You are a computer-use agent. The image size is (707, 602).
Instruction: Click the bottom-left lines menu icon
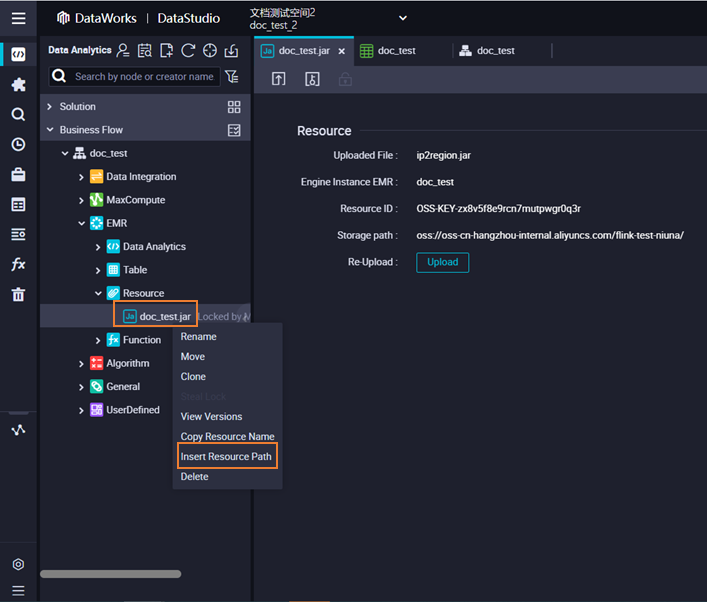click(18, 590)
